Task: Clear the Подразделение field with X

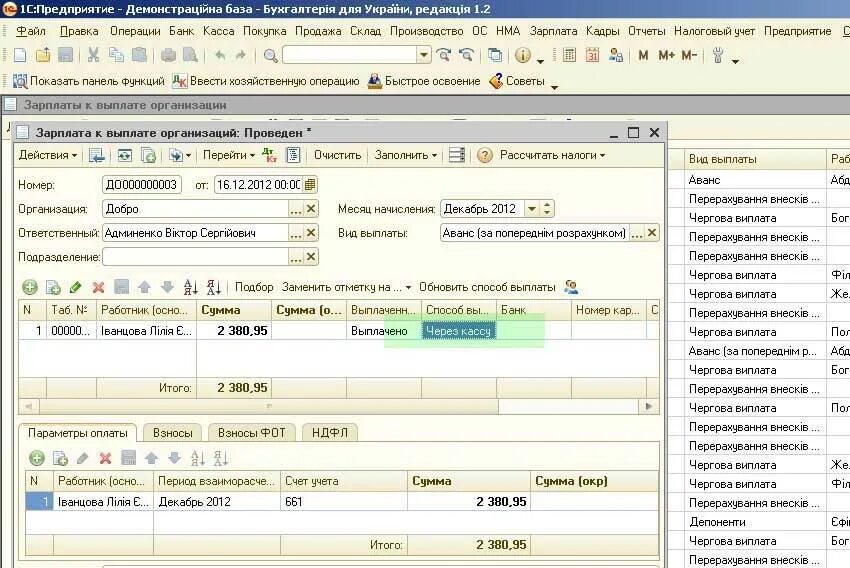Action: (311, 256)
